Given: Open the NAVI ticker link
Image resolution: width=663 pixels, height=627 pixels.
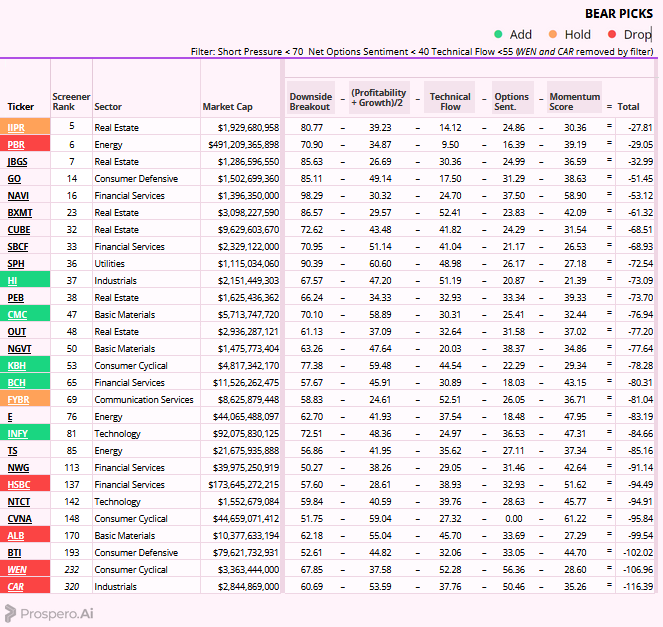Looking at the screenshot, I should 18,196.
